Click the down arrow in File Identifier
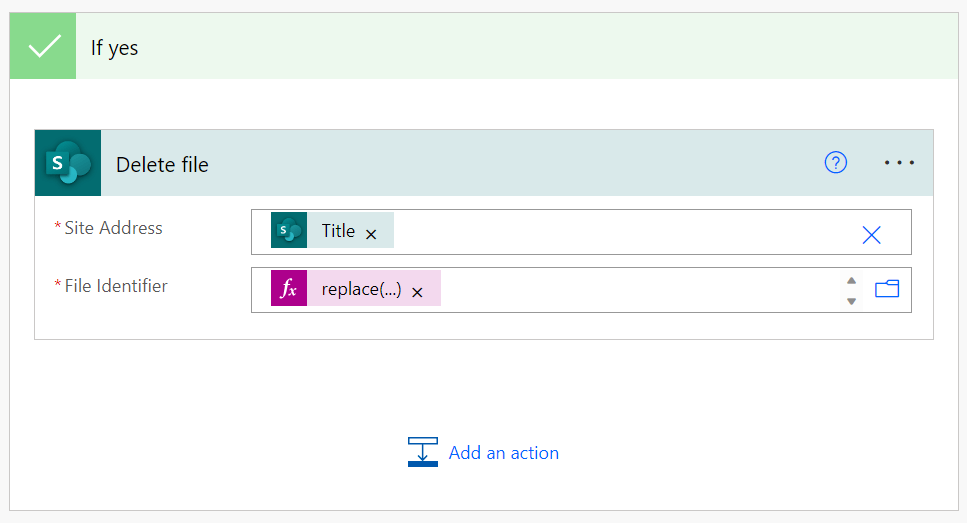The width and height of the screenshot is (967, 523). (x=851, y=300)
